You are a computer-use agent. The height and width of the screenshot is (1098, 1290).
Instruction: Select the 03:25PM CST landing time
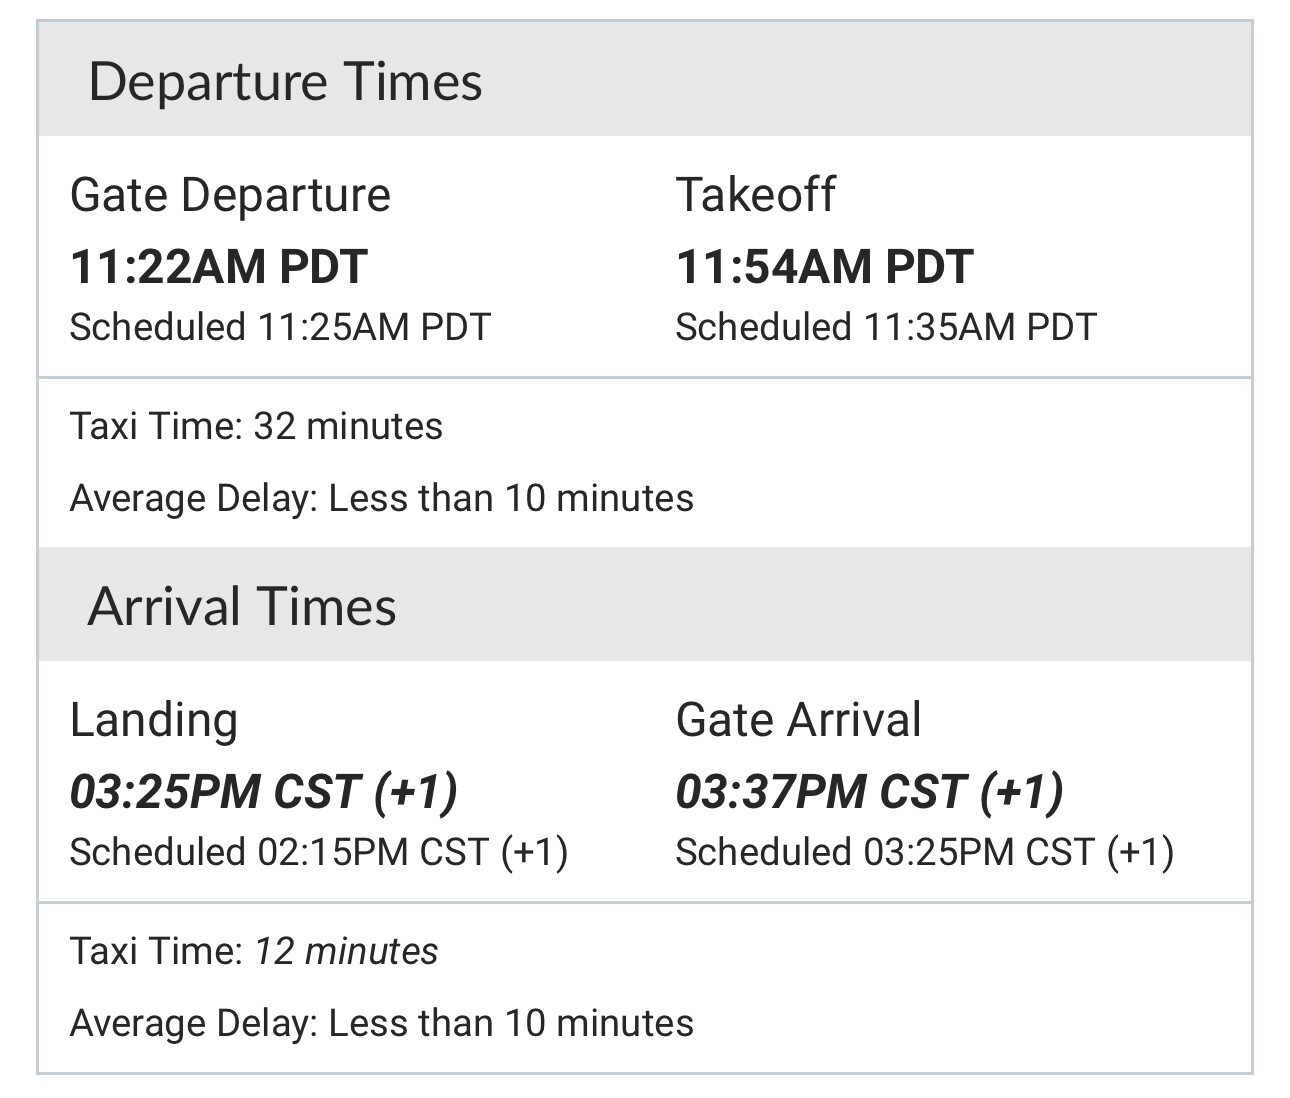point(215,792)
